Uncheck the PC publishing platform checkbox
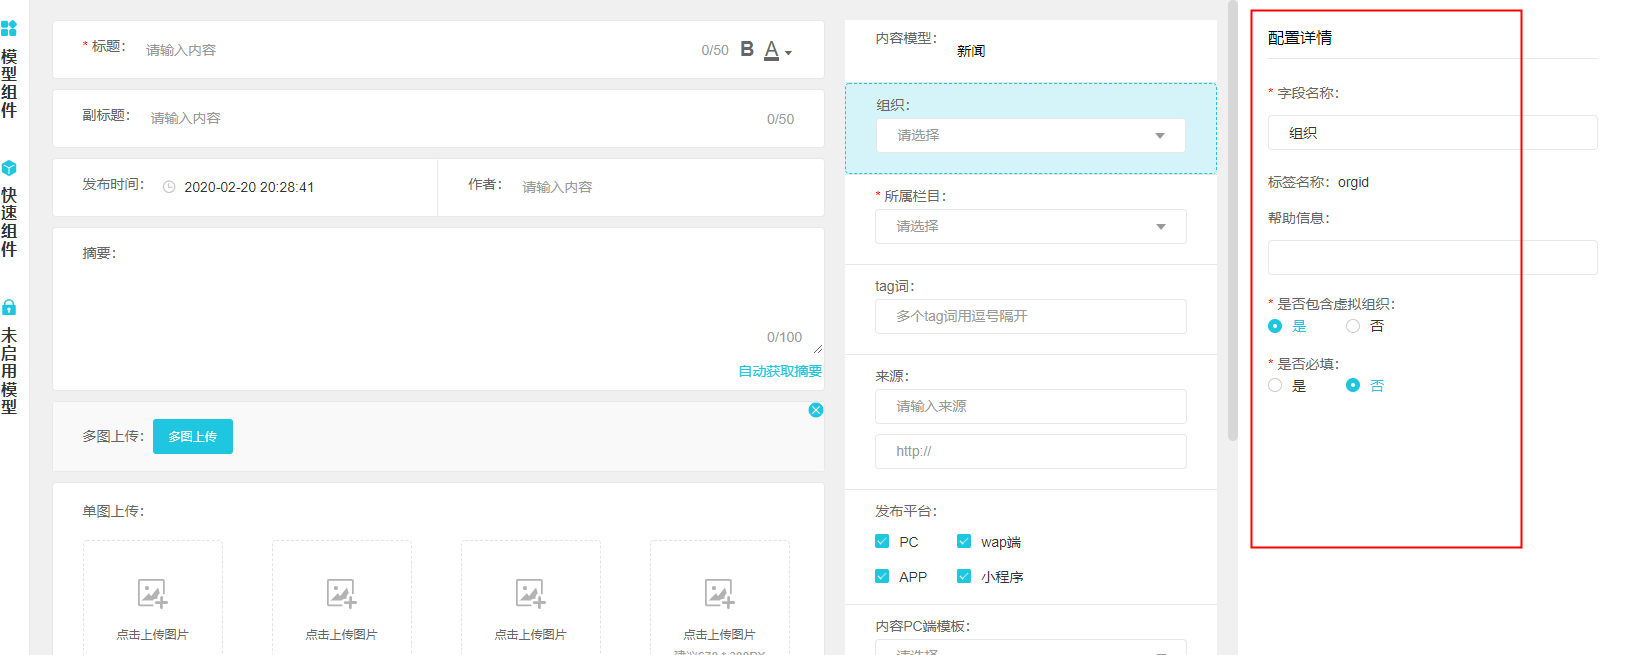Image resolution: width=1634 pixels, height=655 pixels. [x=882, y=541]
